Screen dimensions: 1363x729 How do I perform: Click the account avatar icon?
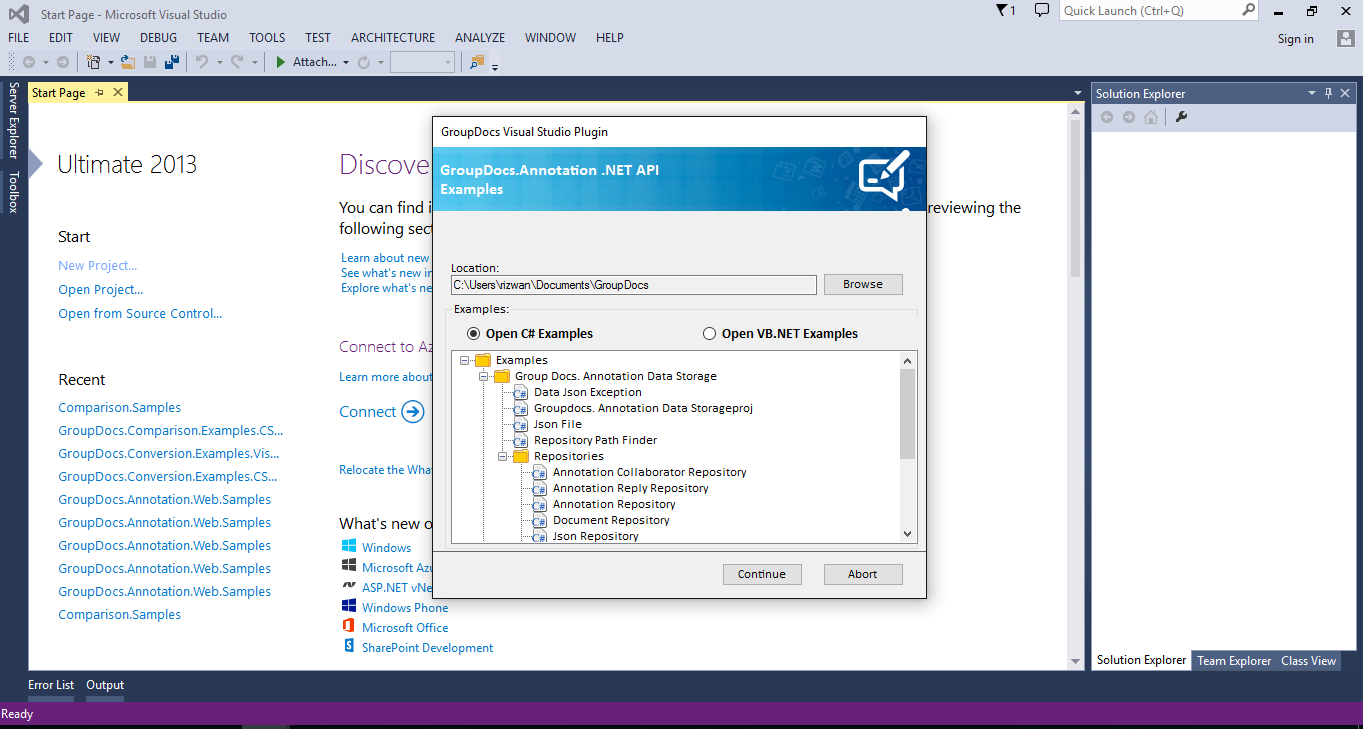(x=1346, y=39)
